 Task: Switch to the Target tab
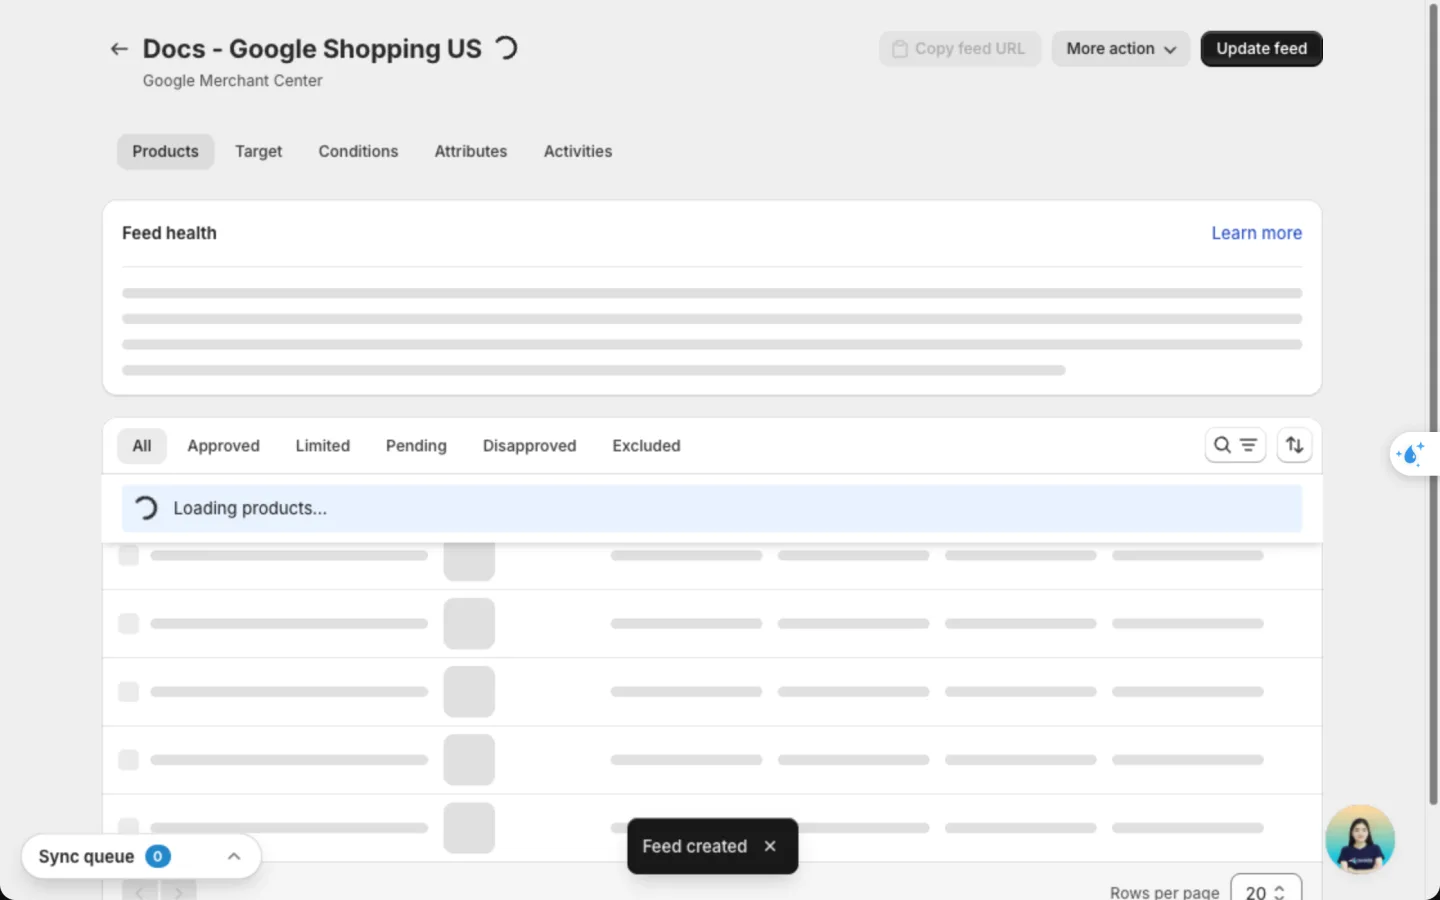258,152
